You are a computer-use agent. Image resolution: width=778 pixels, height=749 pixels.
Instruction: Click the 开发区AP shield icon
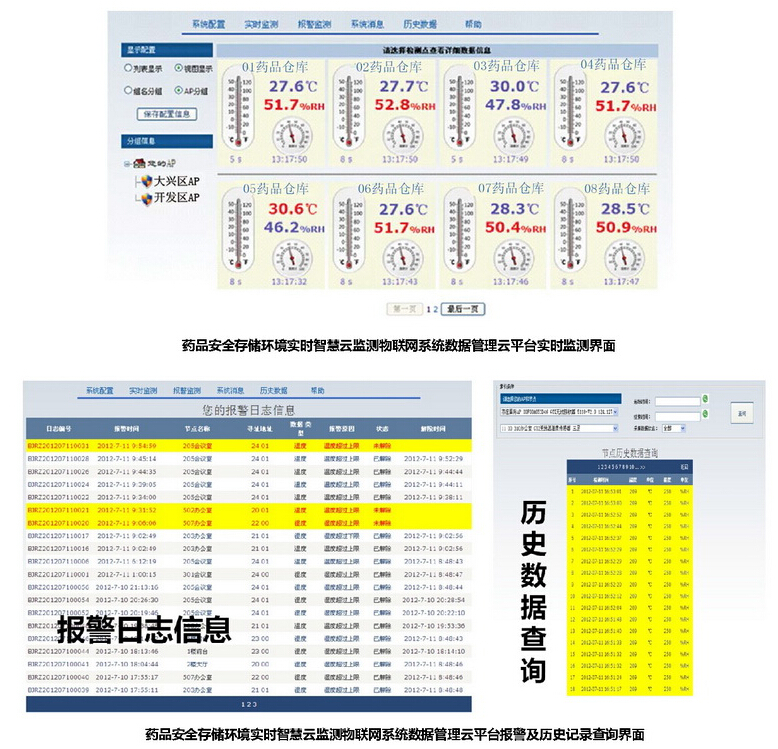point(144,198)
